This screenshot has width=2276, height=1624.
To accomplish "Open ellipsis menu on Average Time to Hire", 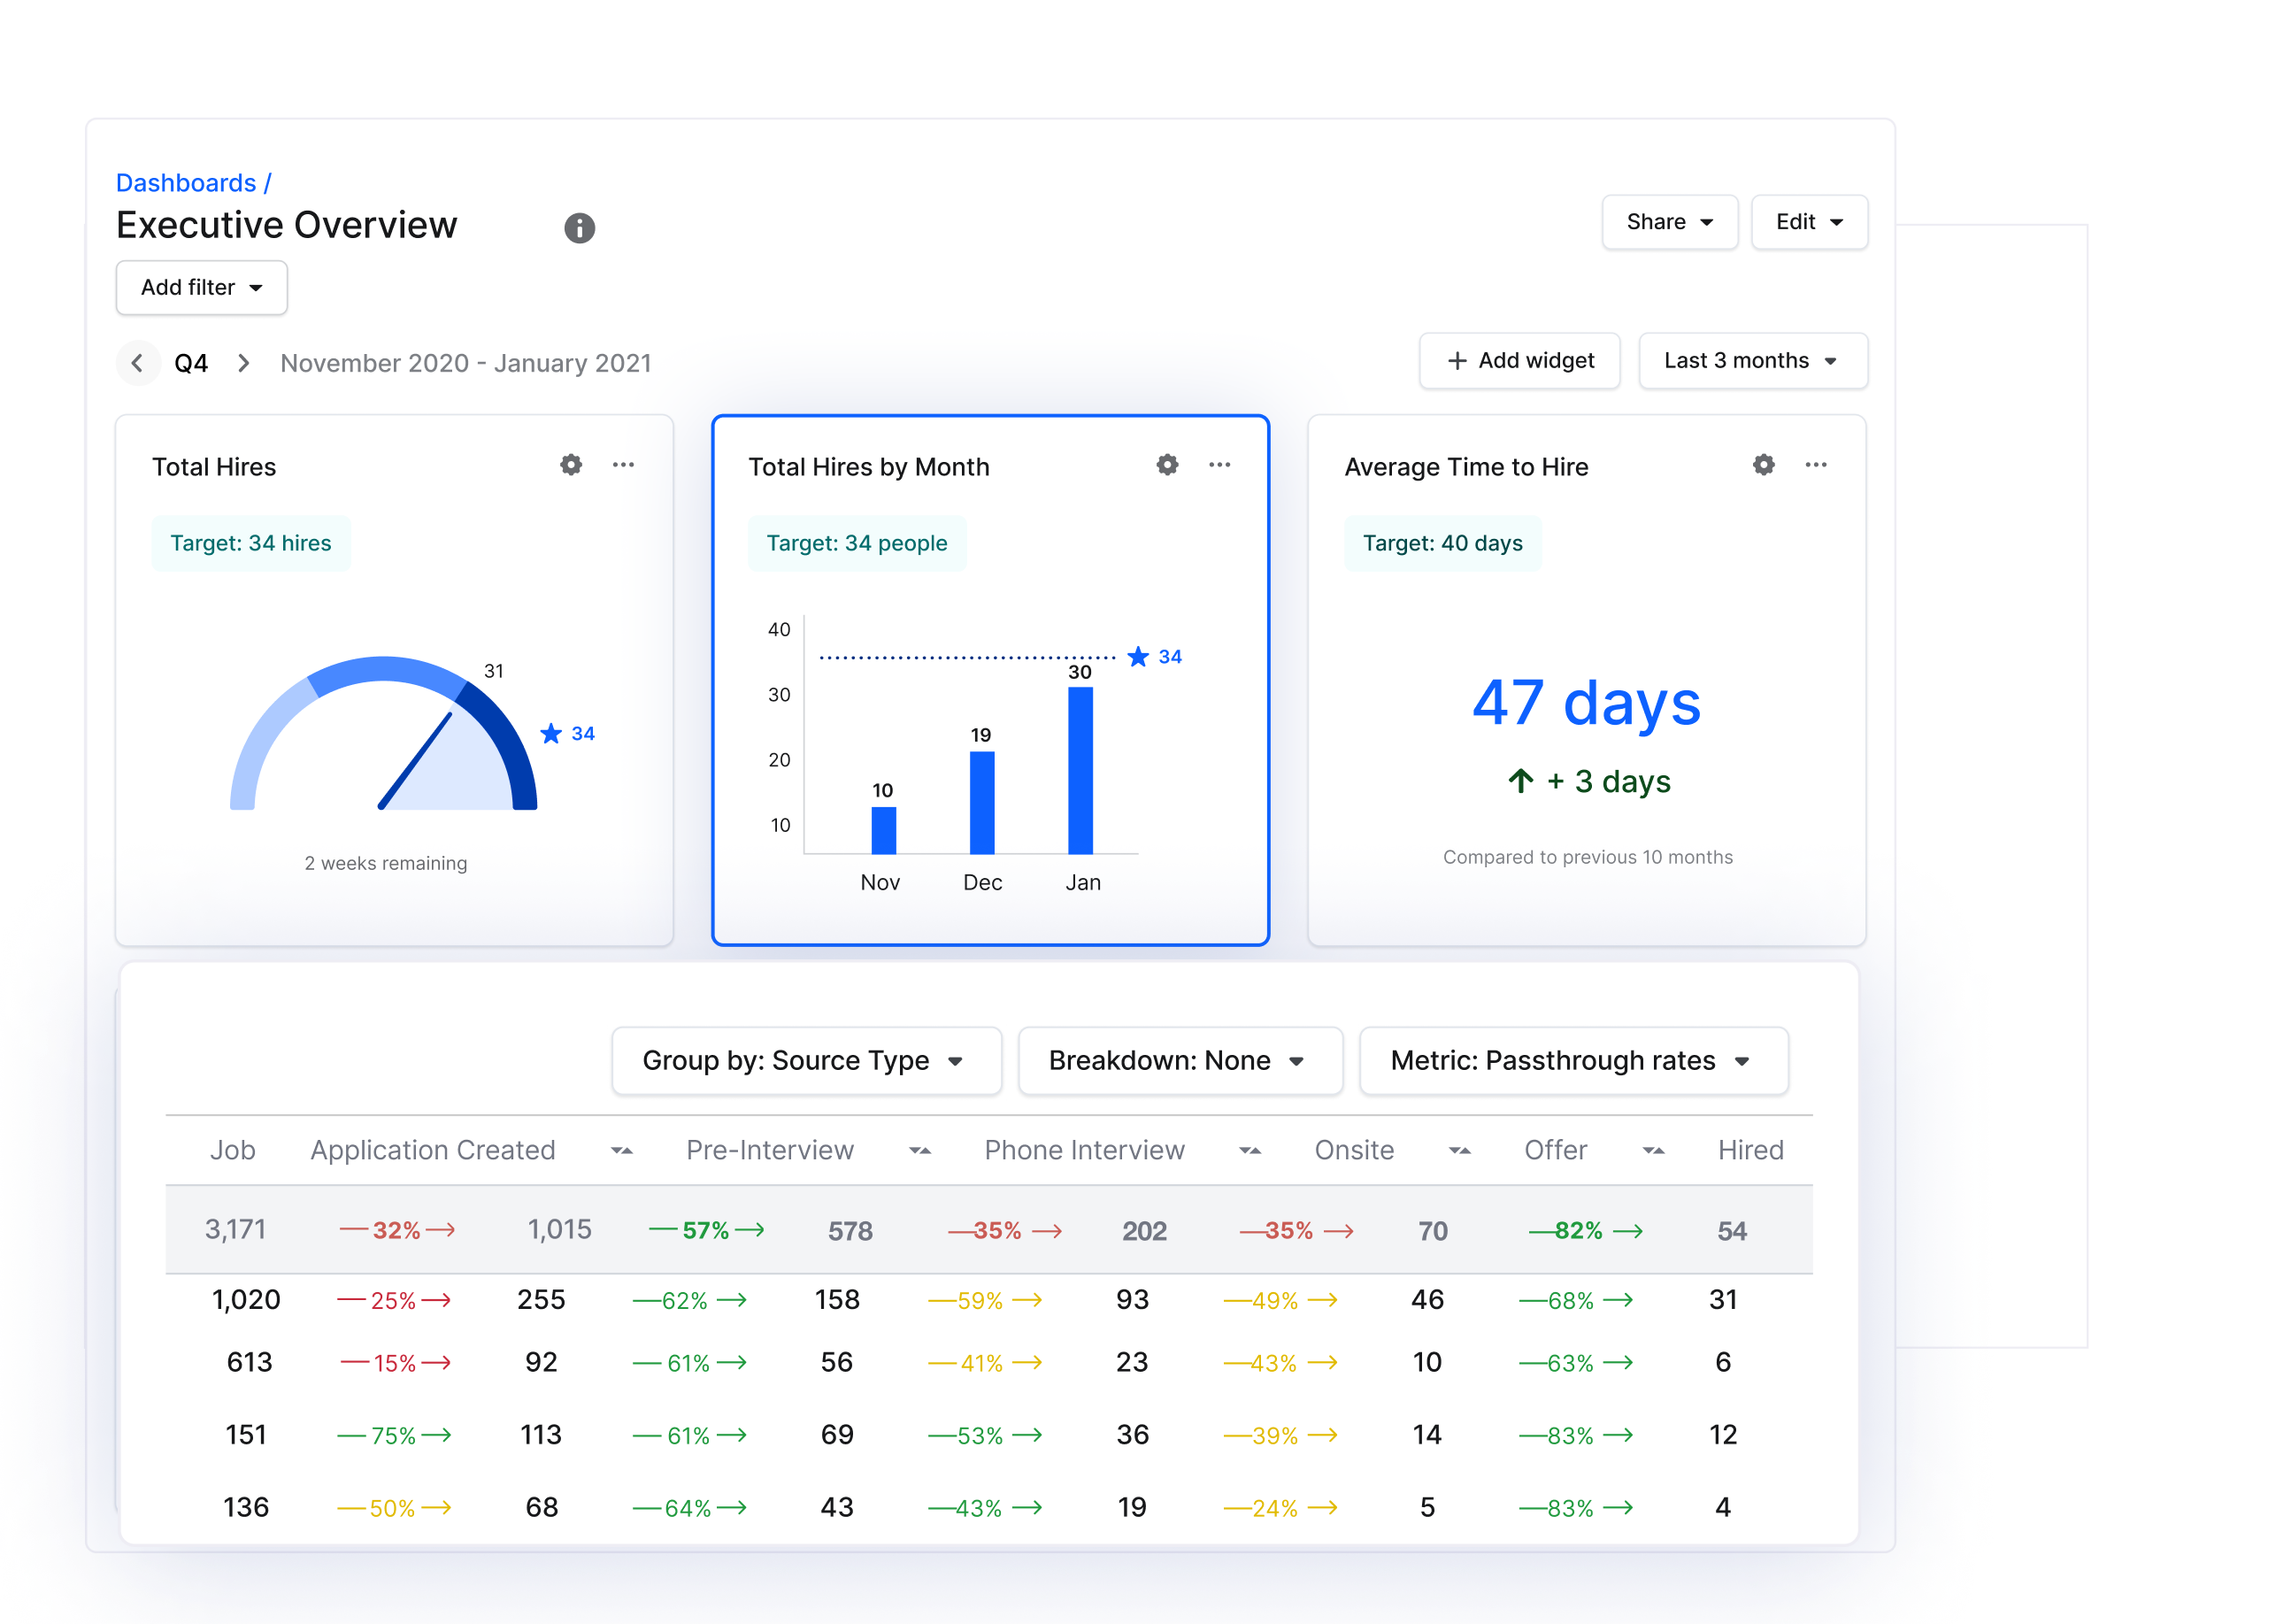I will 1815,465.
